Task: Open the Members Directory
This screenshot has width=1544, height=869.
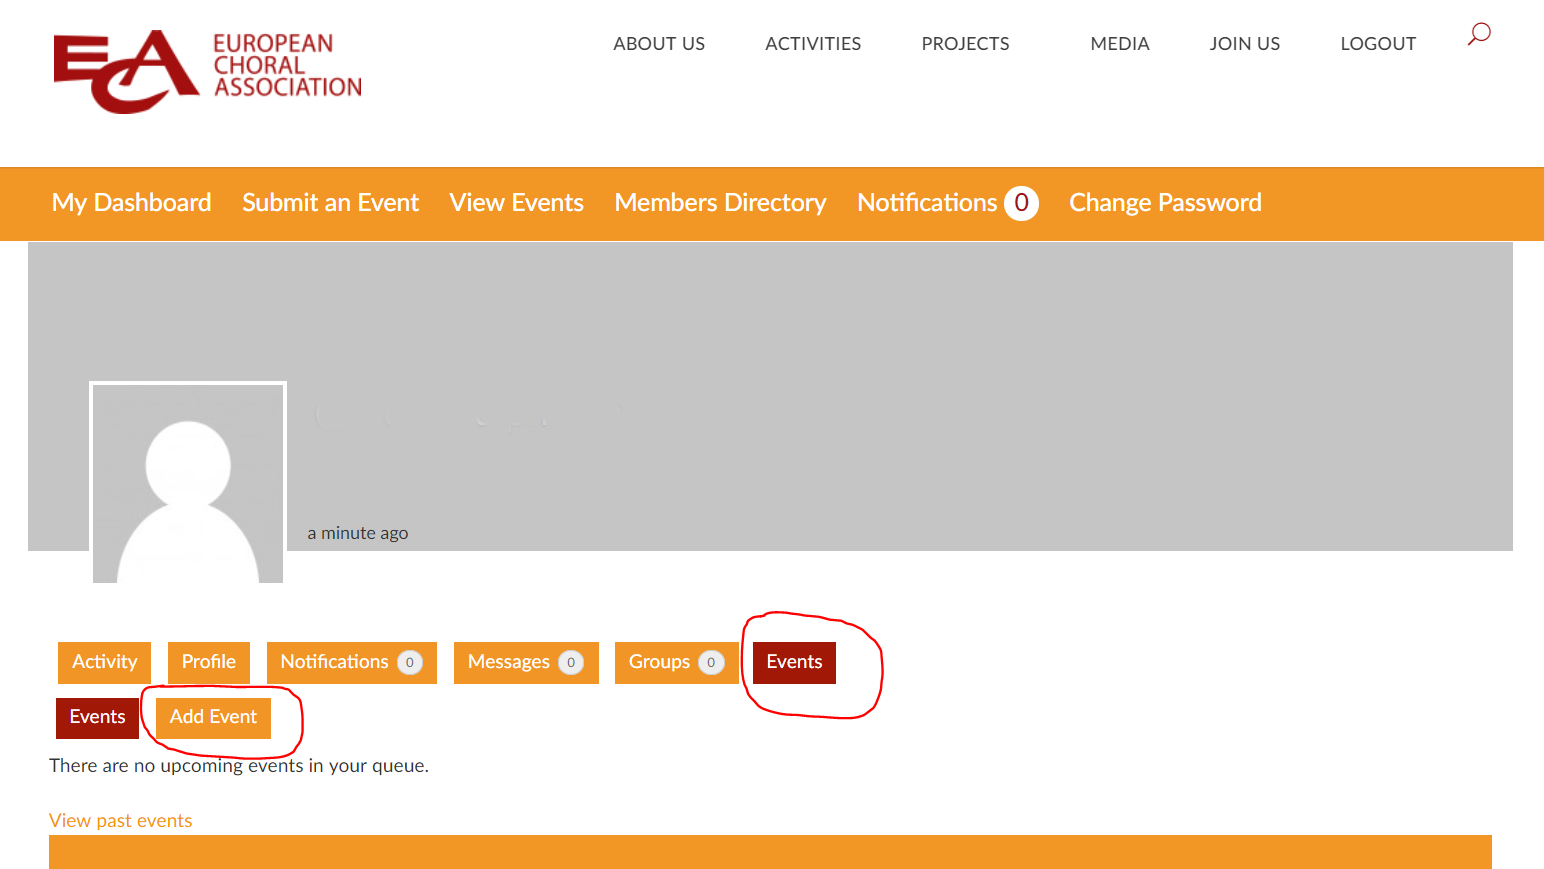Action: pyautogui.click(x=720, y=203)
